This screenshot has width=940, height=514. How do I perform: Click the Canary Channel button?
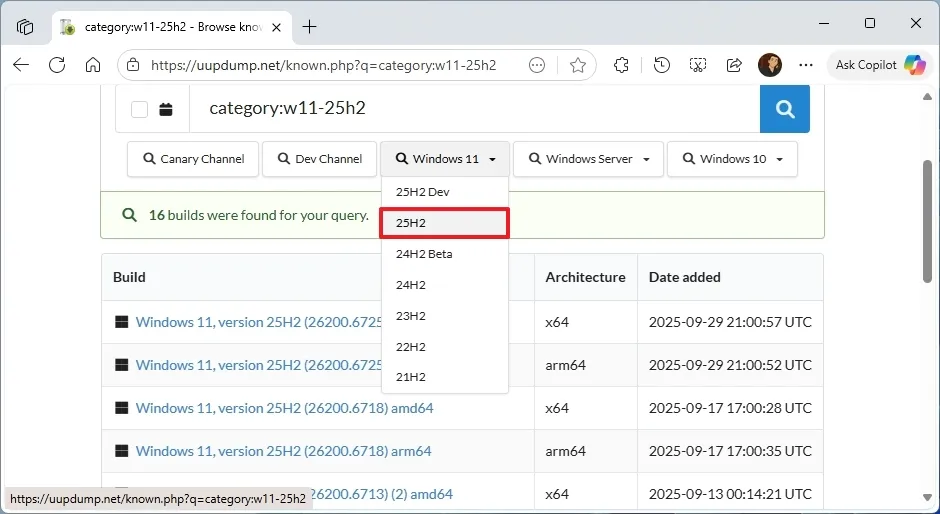193,159
